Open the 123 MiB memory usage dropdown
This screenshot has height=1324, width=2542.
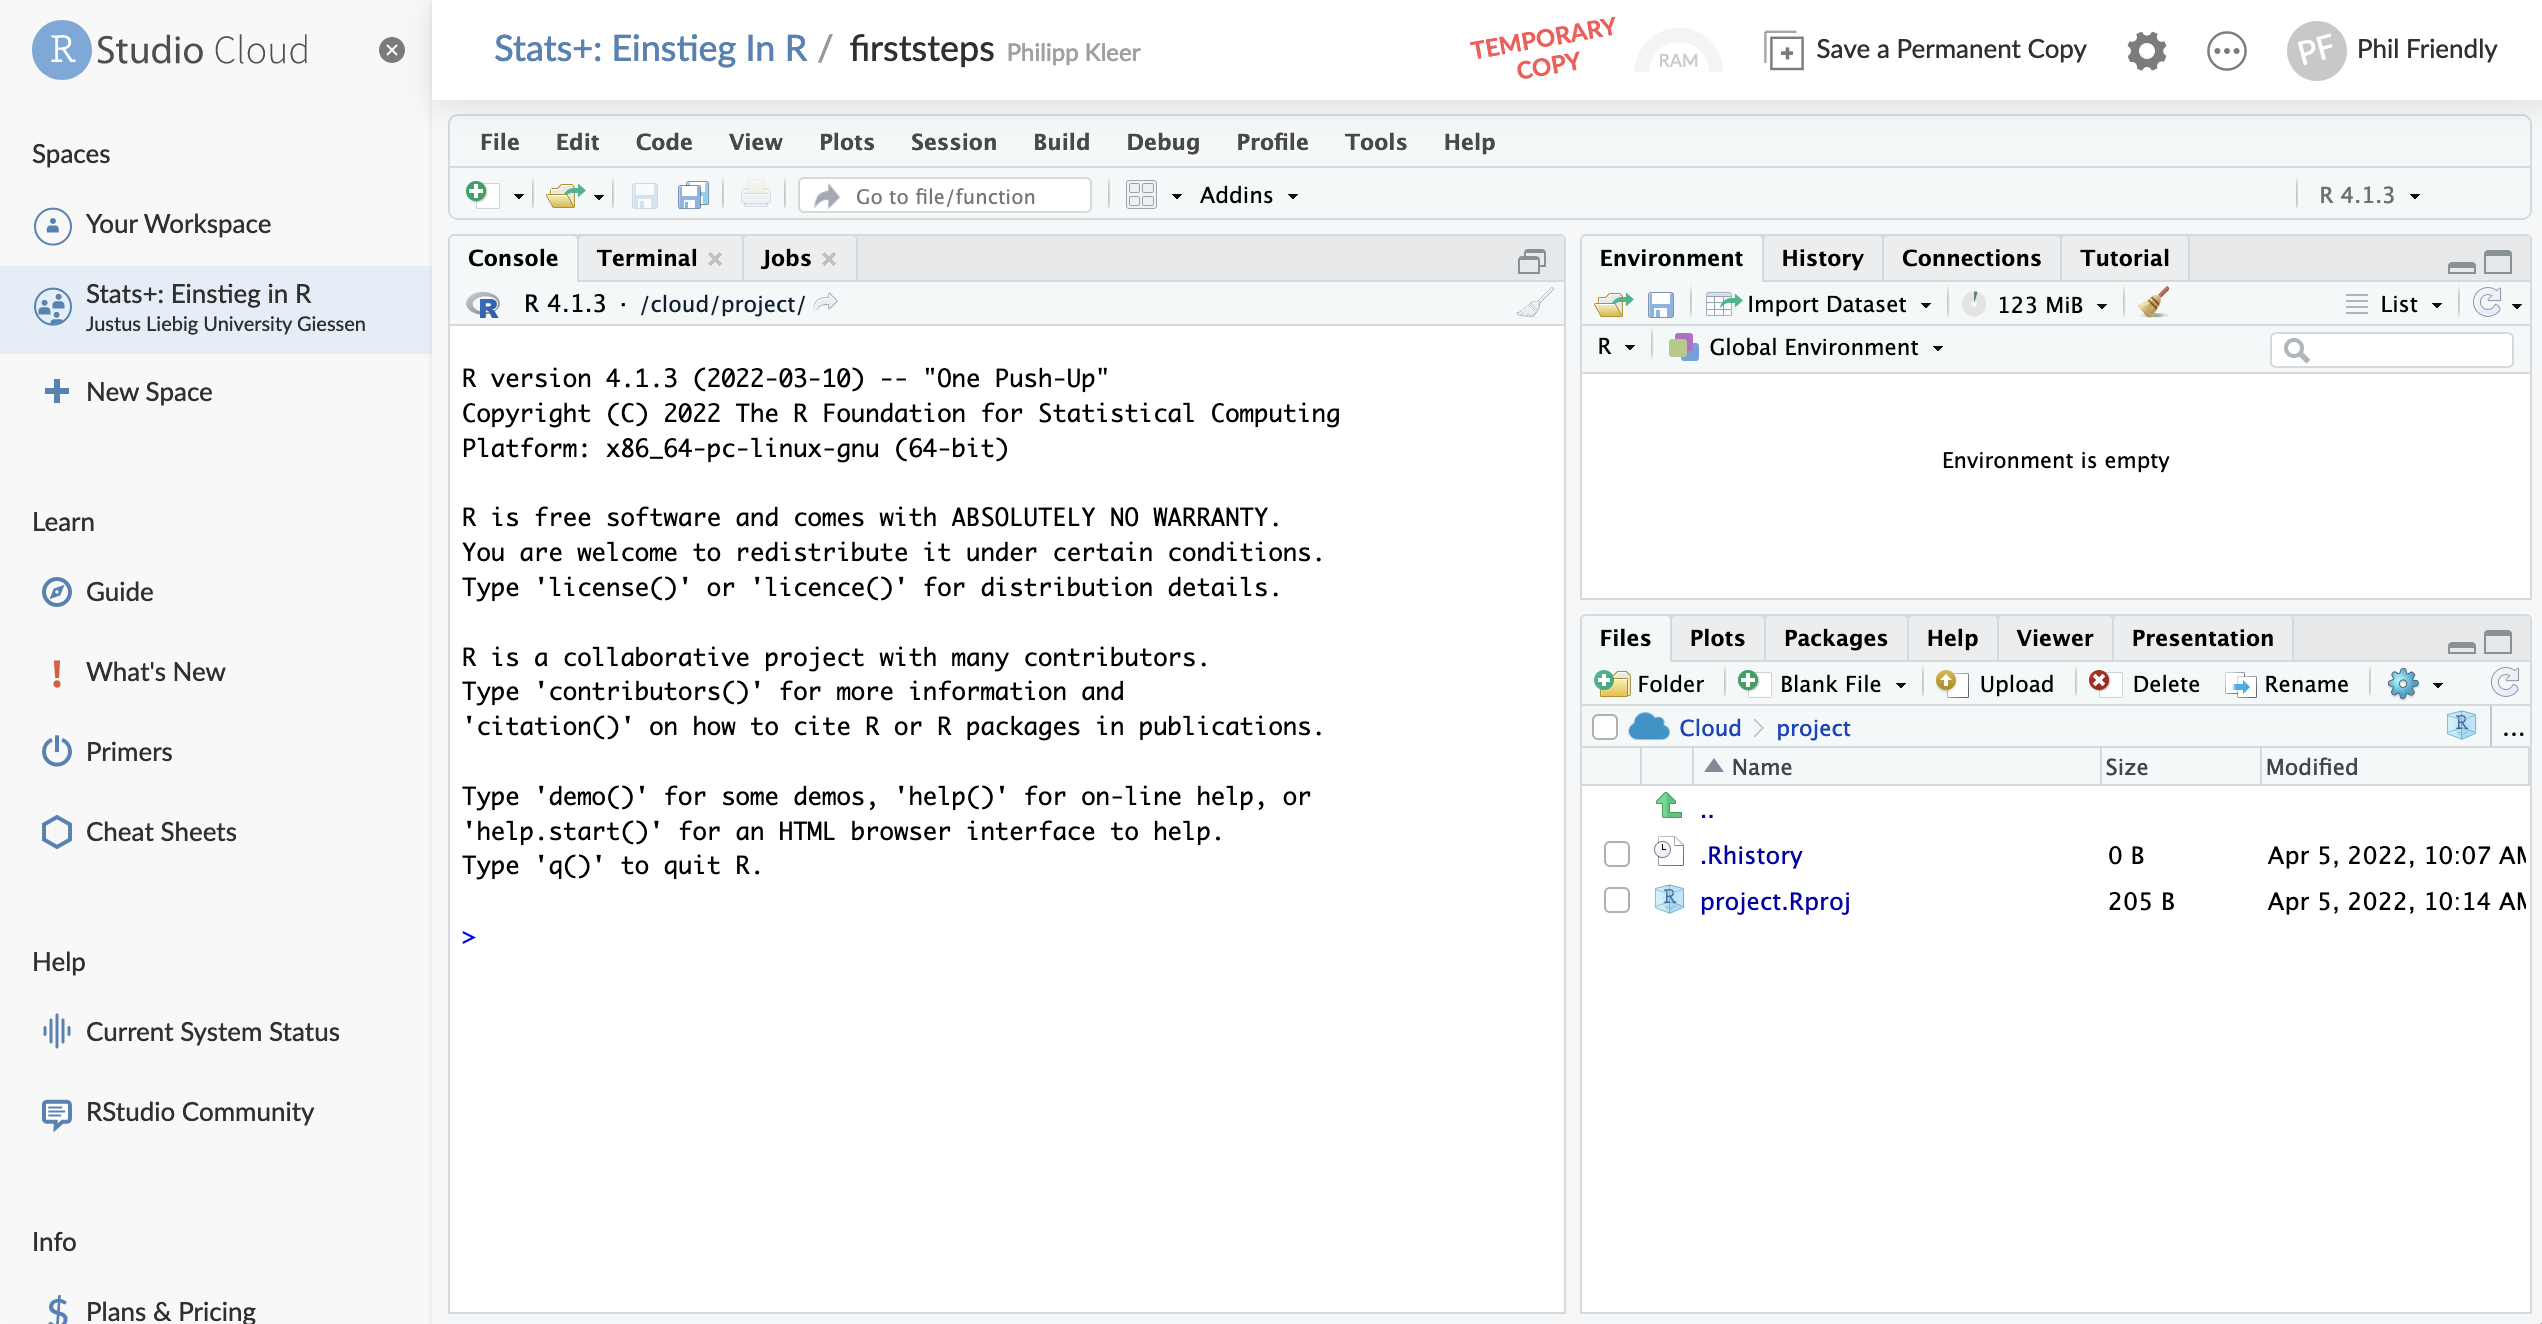[2036, 304]
